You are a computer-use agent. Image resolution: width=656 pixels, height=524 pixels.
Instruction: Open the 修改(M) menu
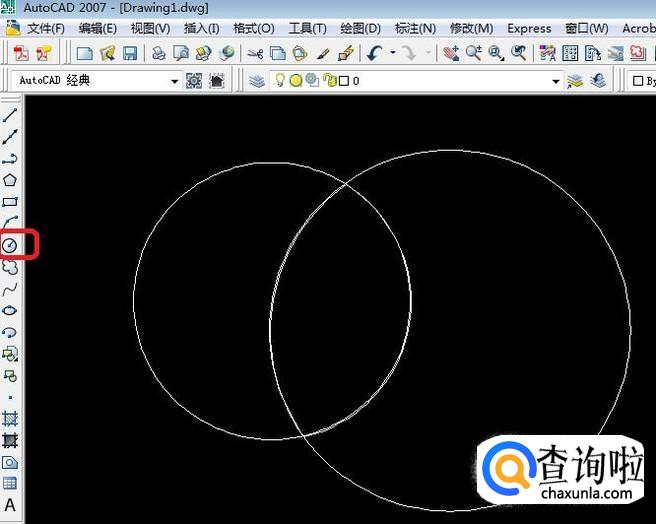pos(472,28)
